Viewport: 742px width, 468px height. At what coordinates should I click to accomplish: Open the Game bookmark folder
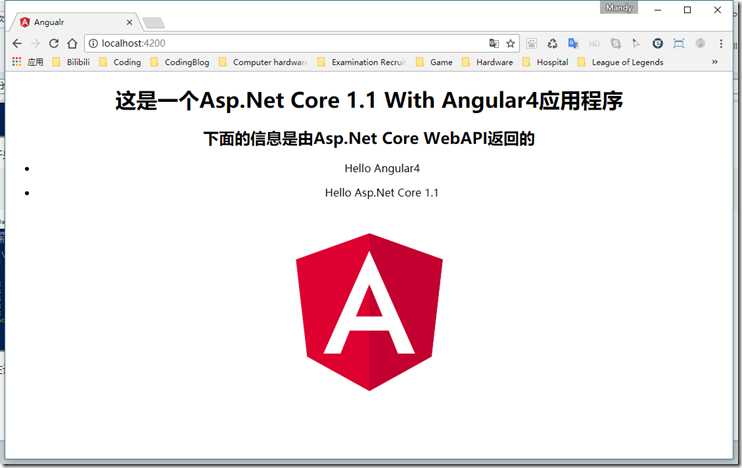[x=434, y=62]
